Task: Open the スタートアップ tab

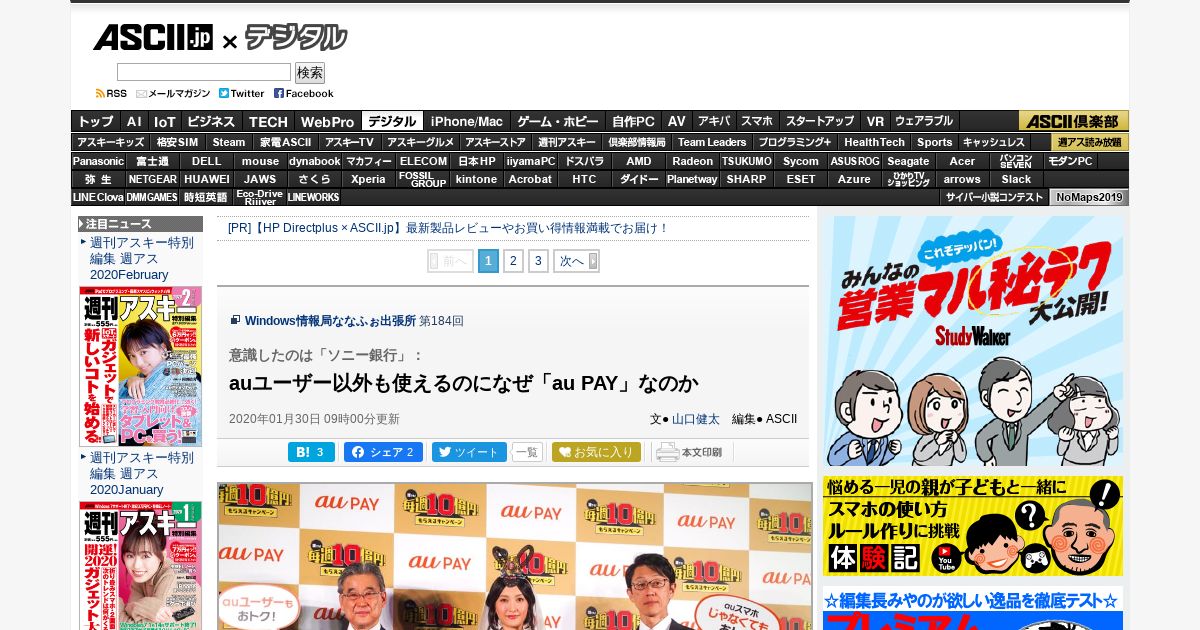Action: (x=820, y=121)
